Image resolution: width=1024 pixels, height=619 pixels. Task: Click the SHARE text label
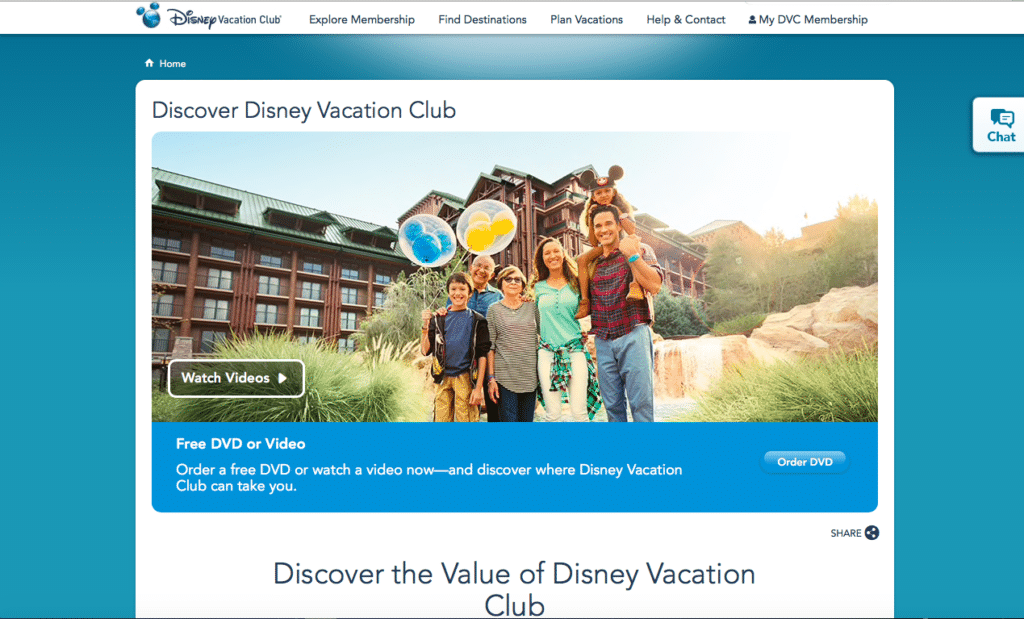click(846, 533)
